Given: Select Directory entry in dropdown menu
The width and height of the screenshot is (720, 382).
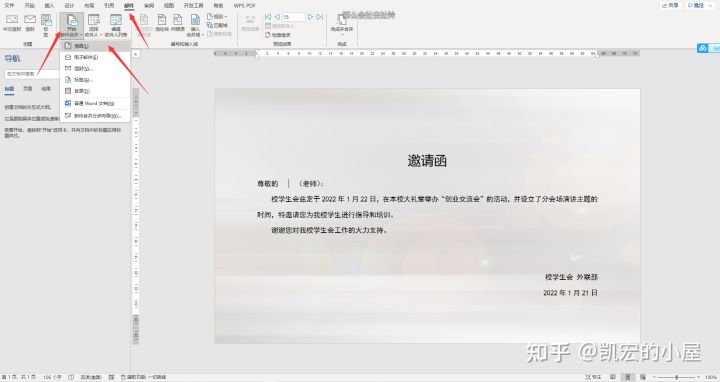Looking at the screenshot, I should [95, 91].
